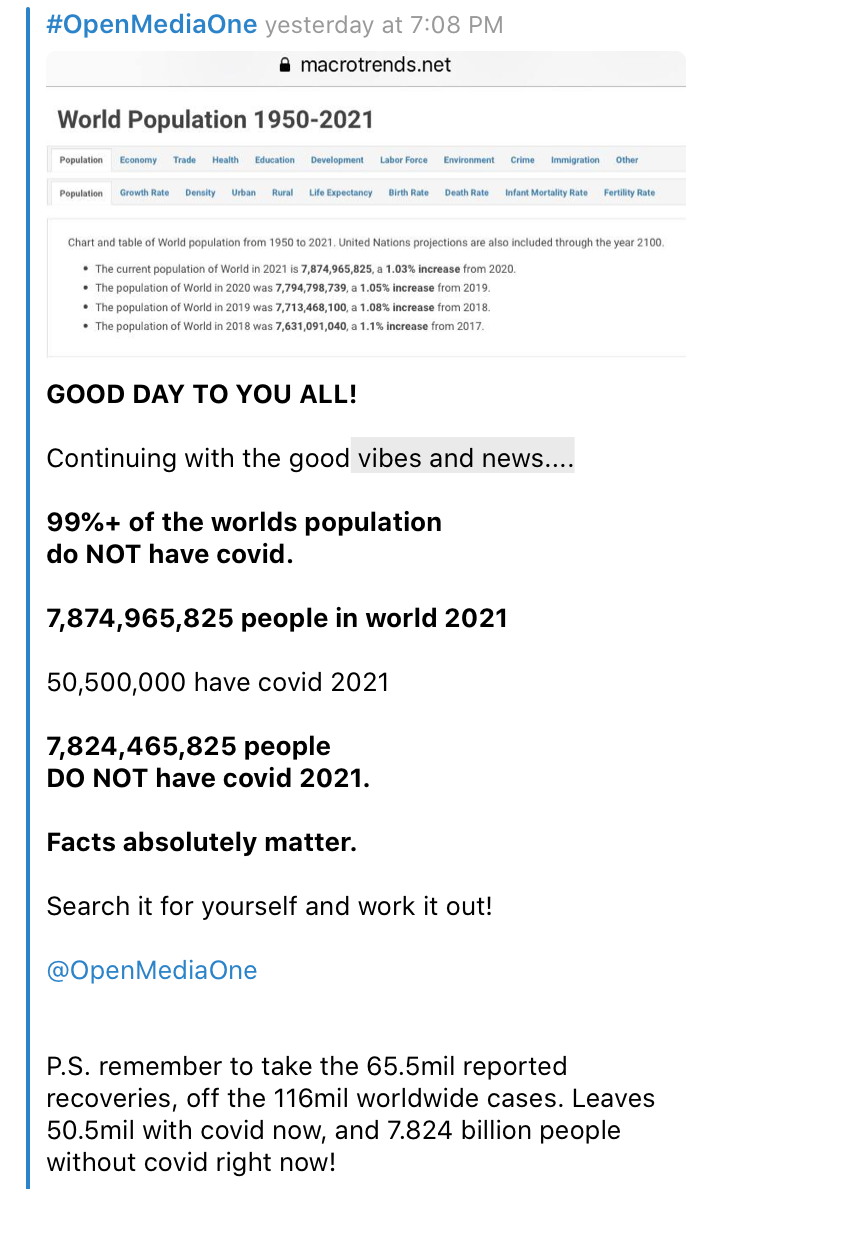
Task: Open the Development tab
Action: pos(337,160)
